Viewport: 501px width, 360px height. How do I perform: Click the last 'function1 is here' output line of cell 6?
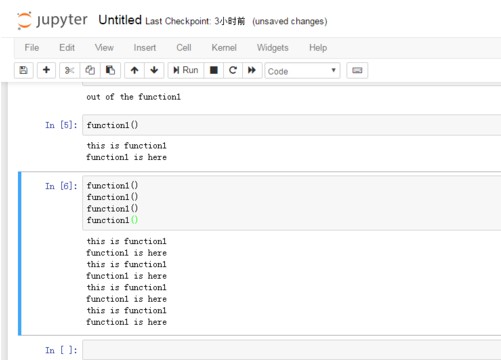(x=126, y=322)
